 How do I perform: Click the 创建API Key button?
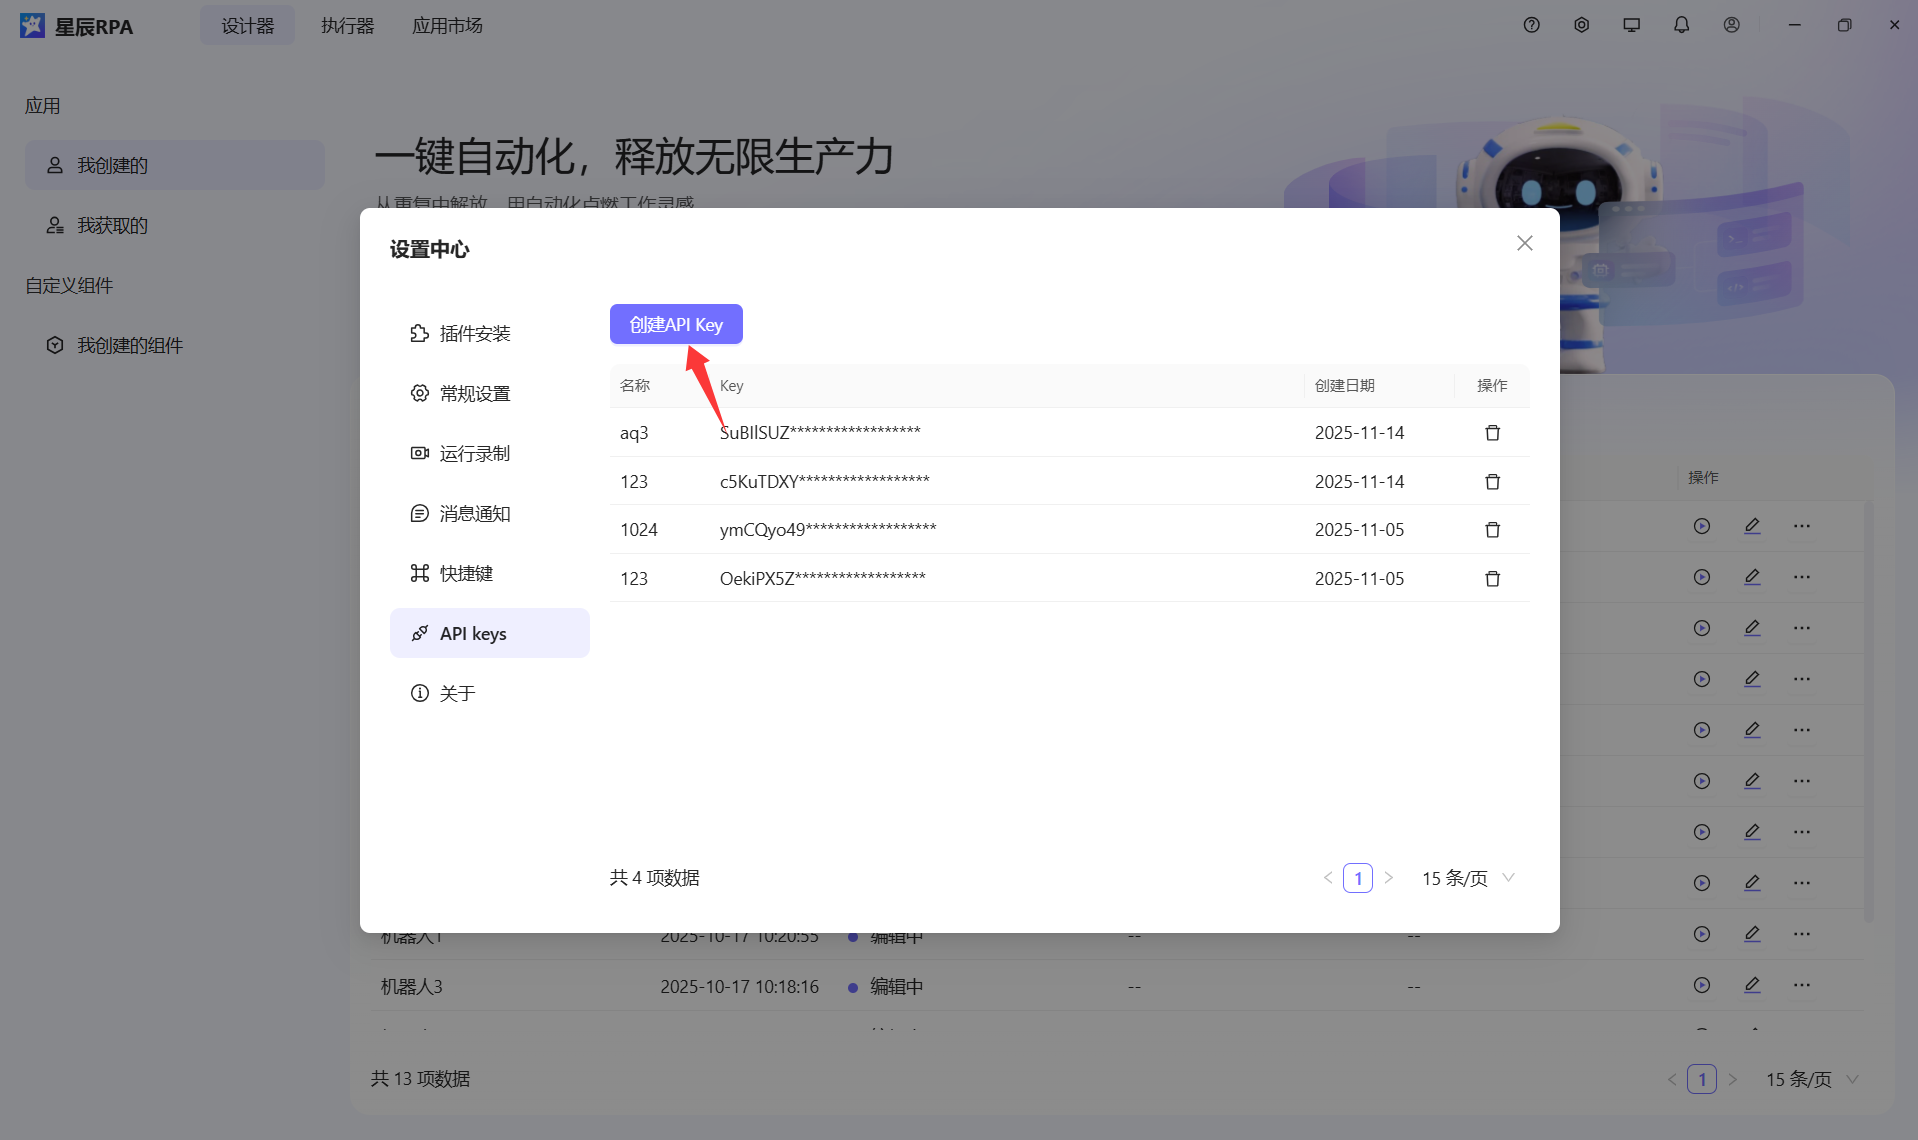[x=675, y=324]
